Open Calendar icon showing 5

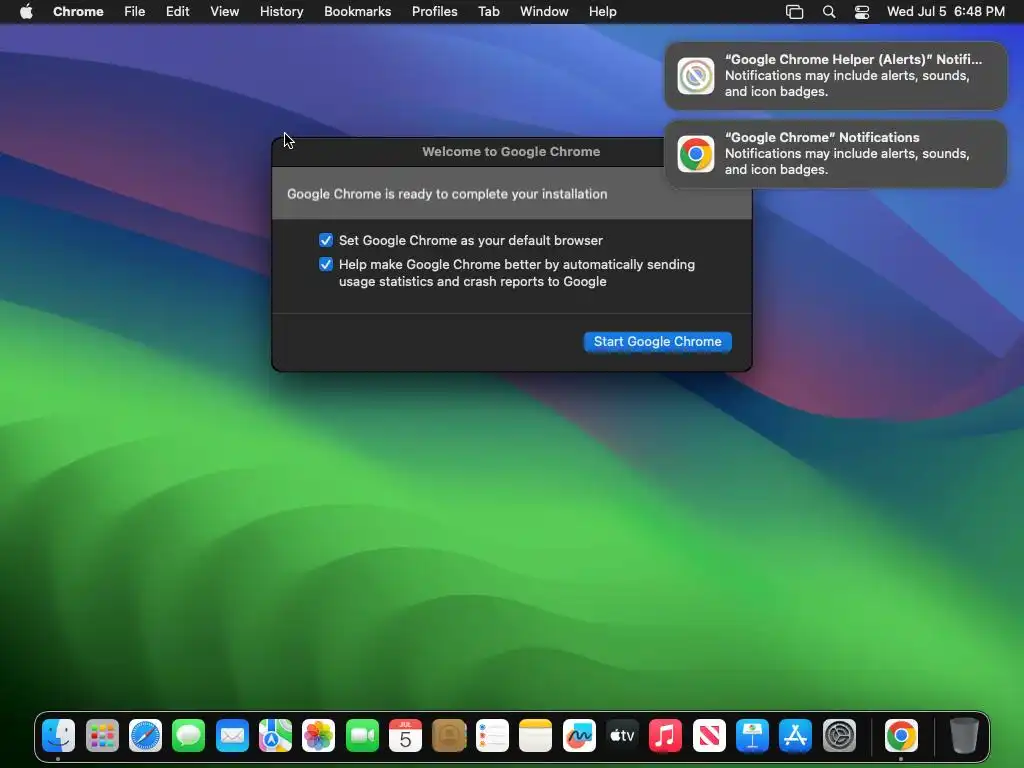pos(406,736)
